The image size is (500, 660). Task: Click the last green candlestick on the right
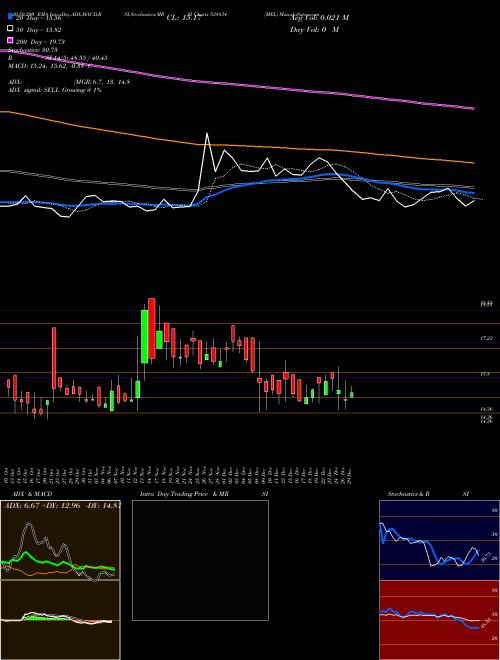pos(352,395)
